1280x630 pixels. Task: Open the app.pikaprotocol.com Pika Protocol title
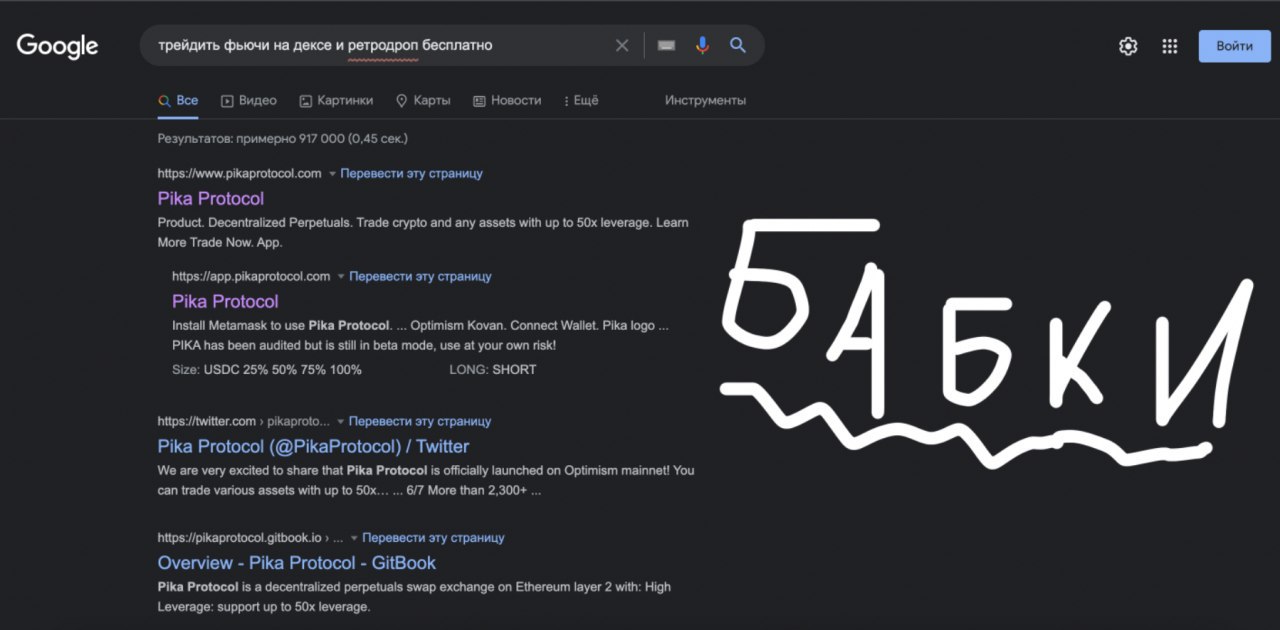[x=225, y=301]
